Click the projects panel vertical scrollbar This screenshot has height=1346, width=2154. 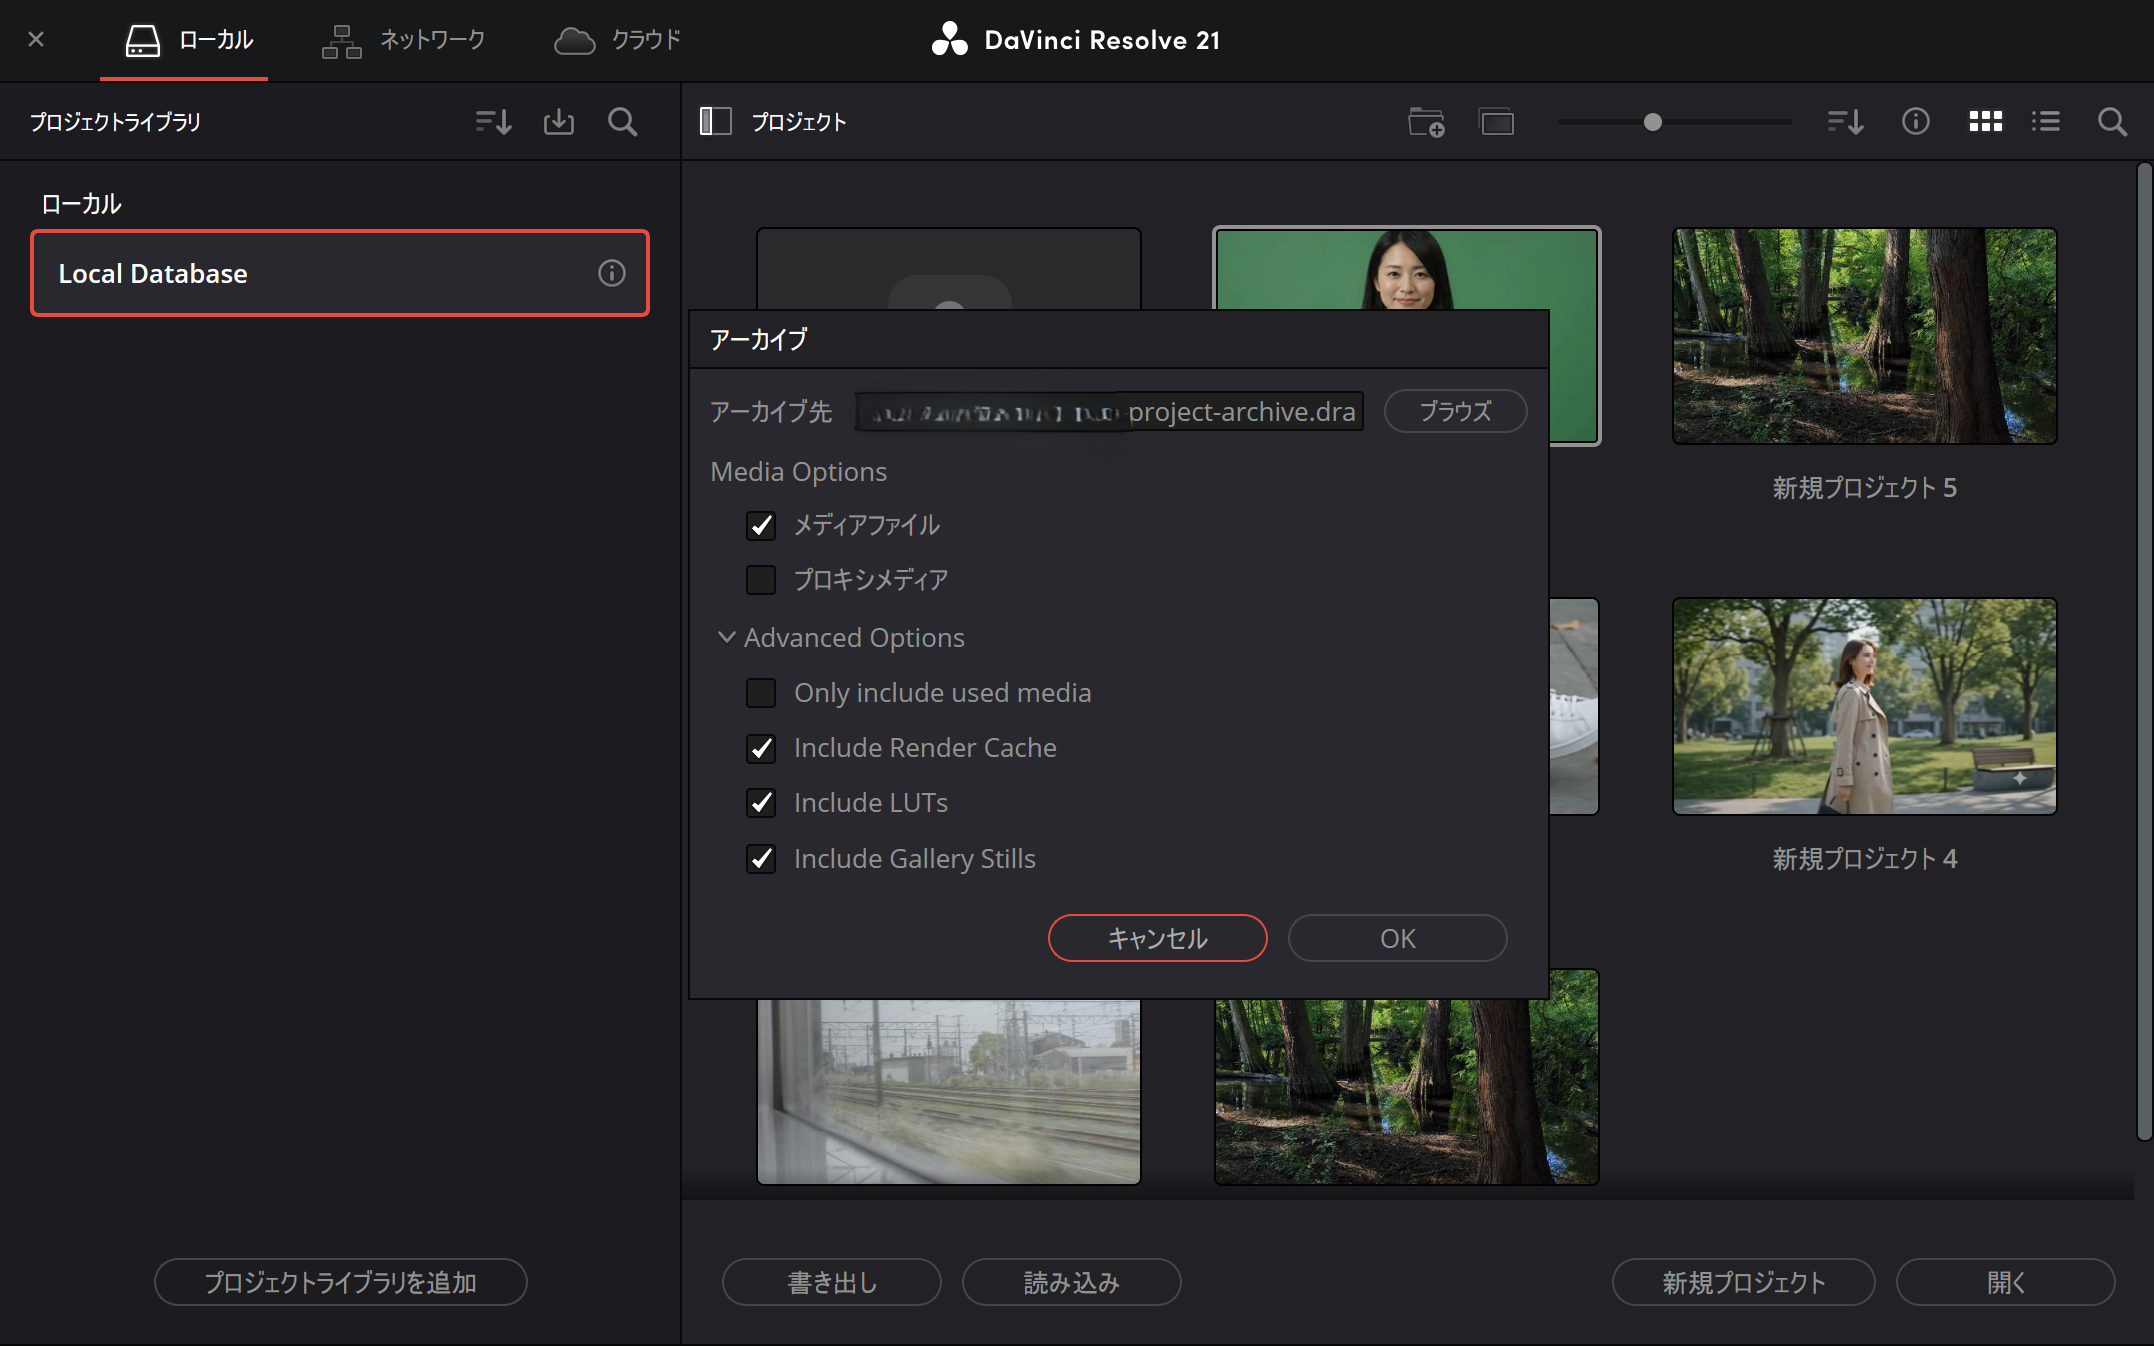[x=2144, y=650]
